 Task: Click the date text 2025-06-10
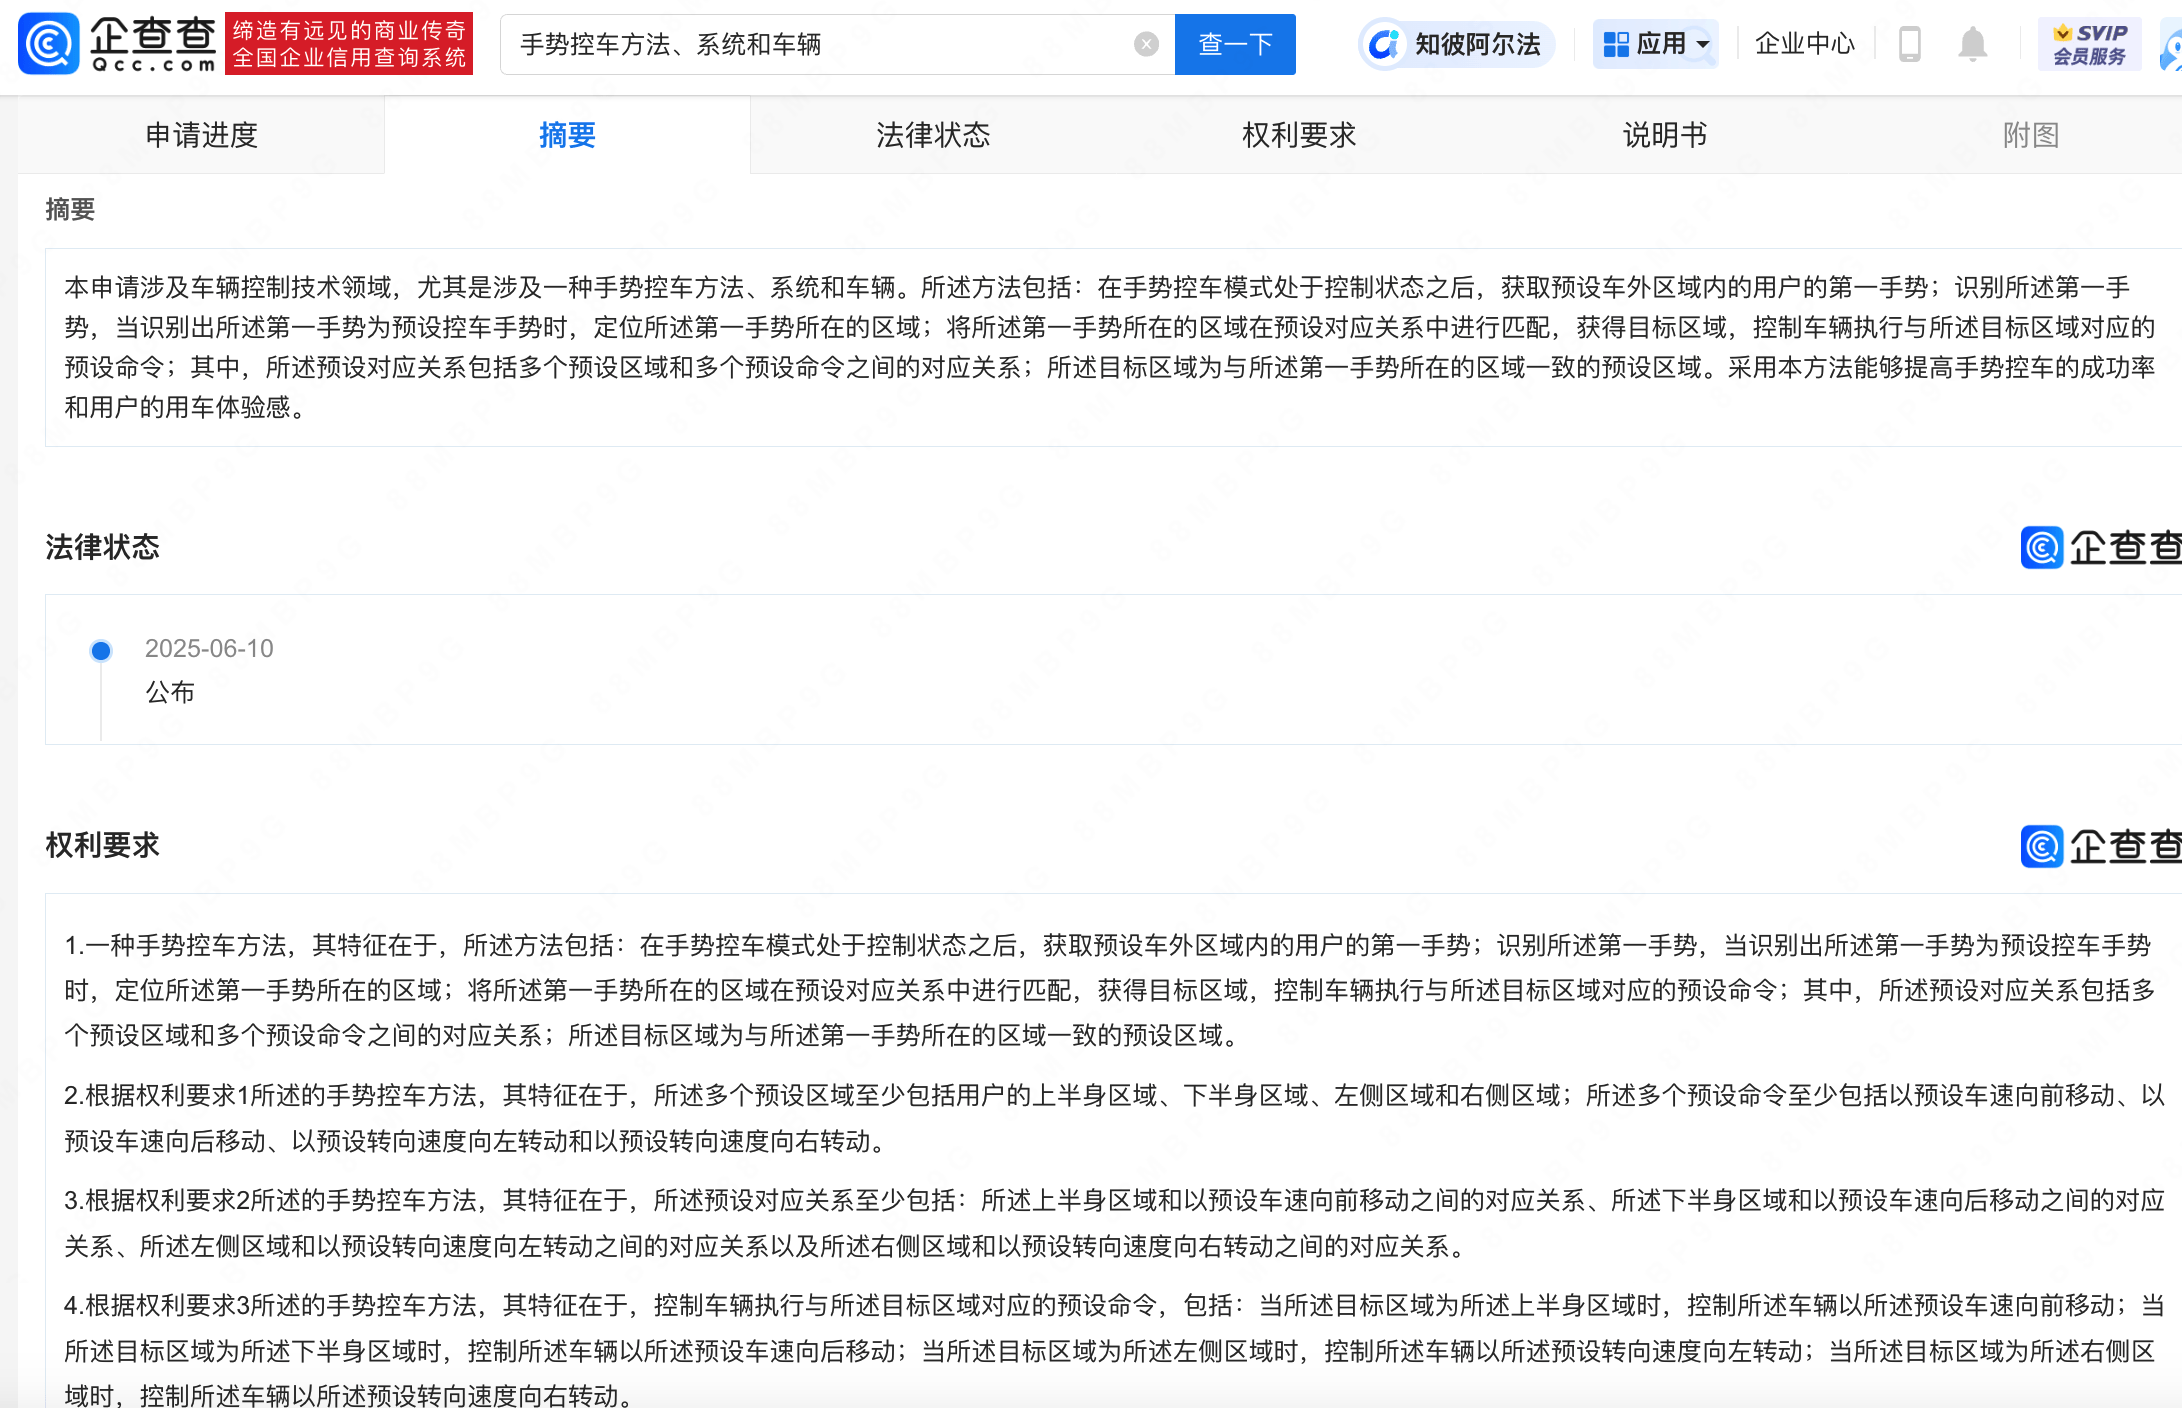(x=209, y=649)
